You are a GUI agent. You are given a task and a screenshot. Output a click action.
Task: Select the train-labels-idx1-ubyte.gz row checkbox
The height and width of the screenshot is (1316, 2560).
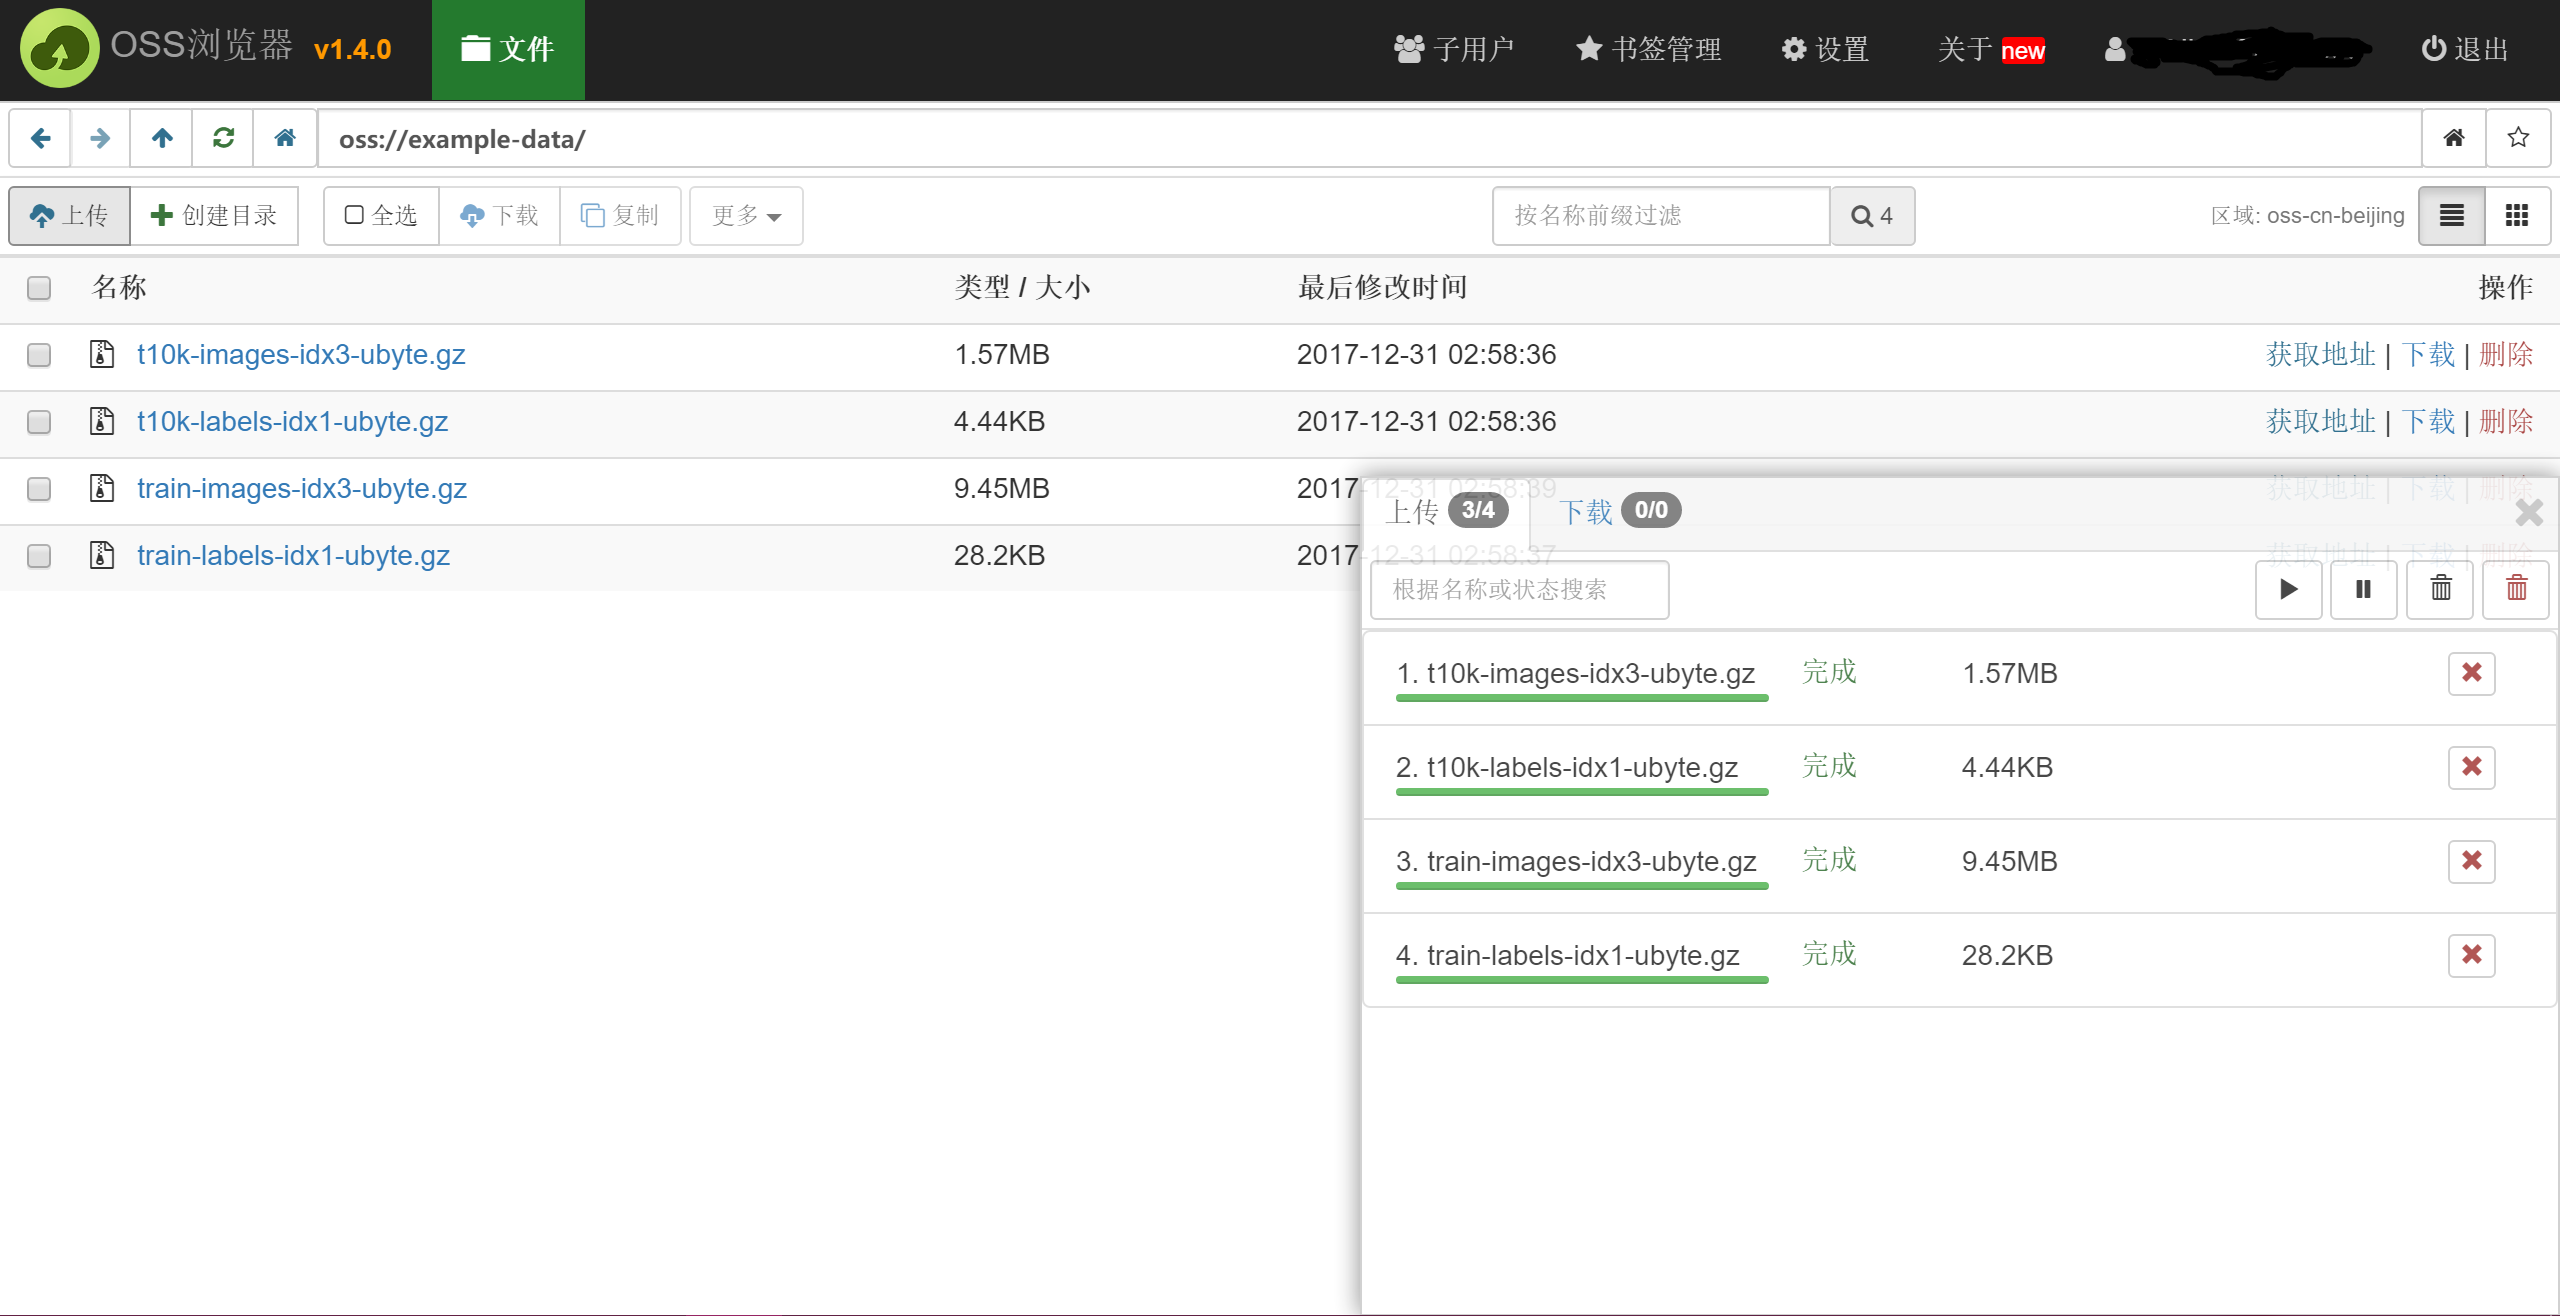39,556
